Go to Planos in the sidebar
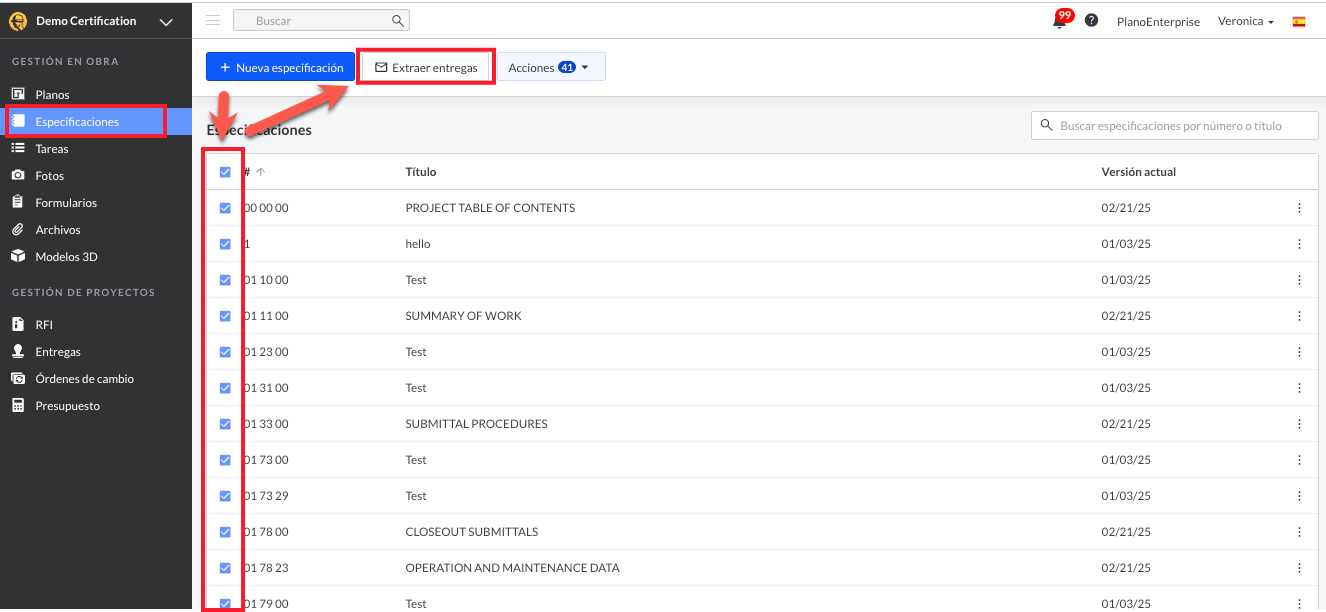The width and height of the screenshot is (1326, 612). pyautogui.click(x=52, y=95)
